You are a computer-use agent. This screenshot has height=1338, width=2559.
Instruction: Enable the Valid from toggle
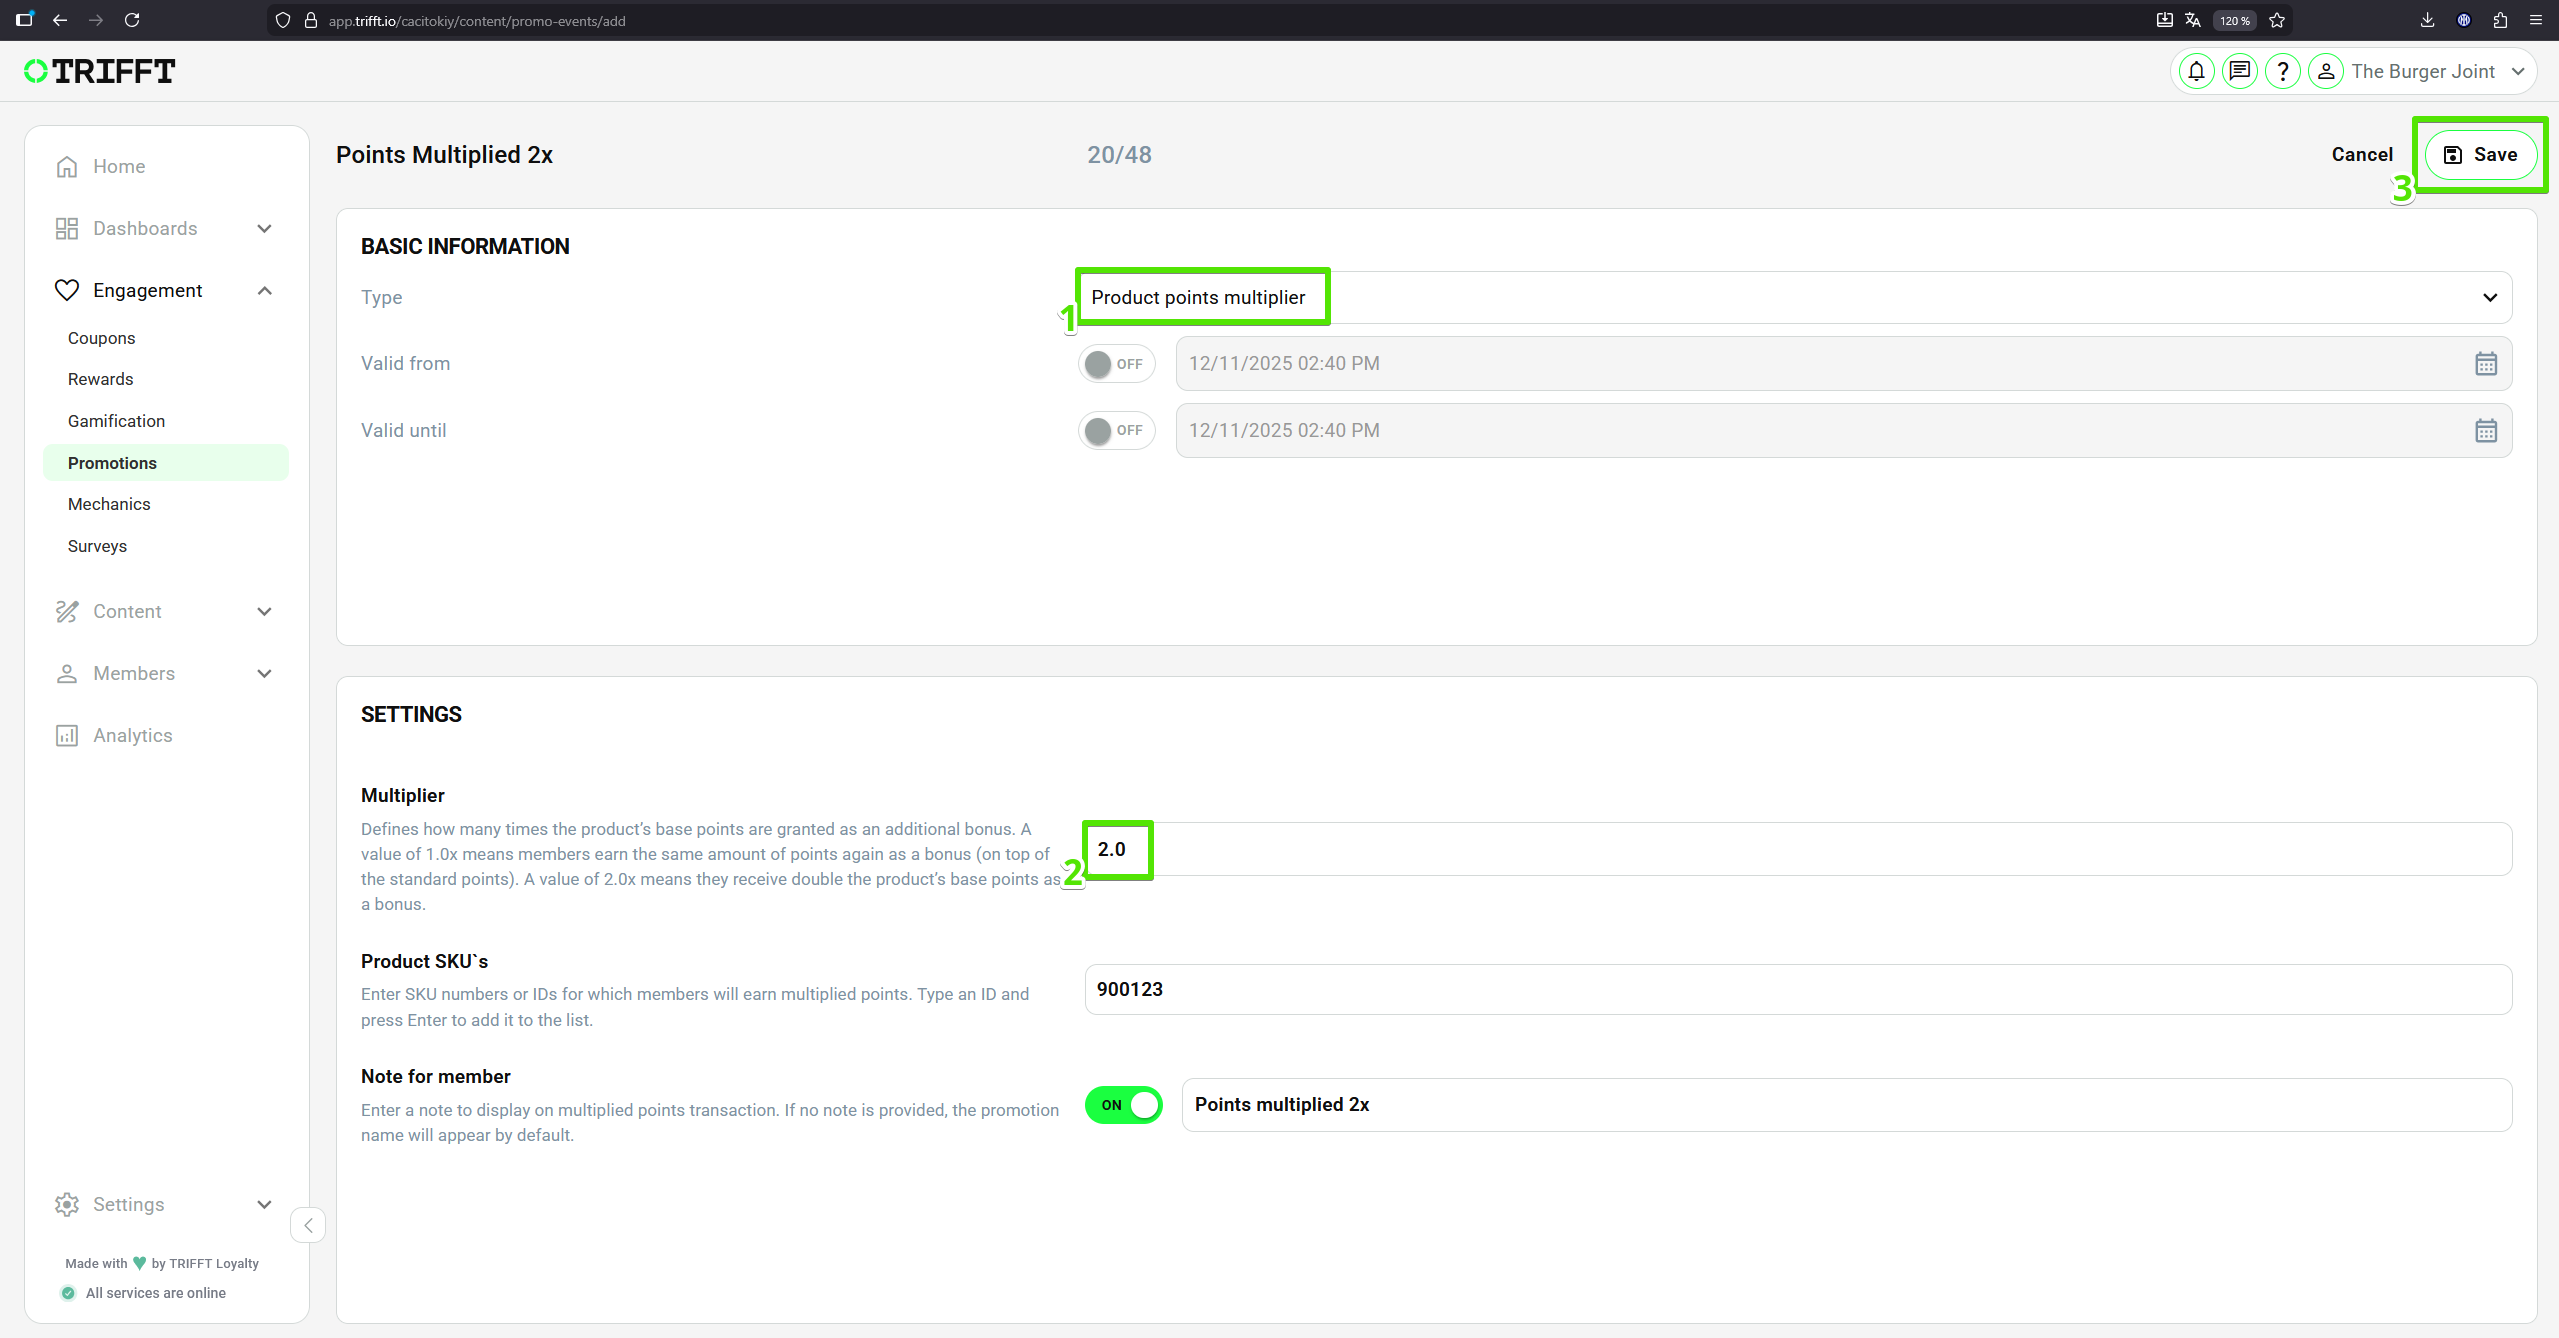1116,364
